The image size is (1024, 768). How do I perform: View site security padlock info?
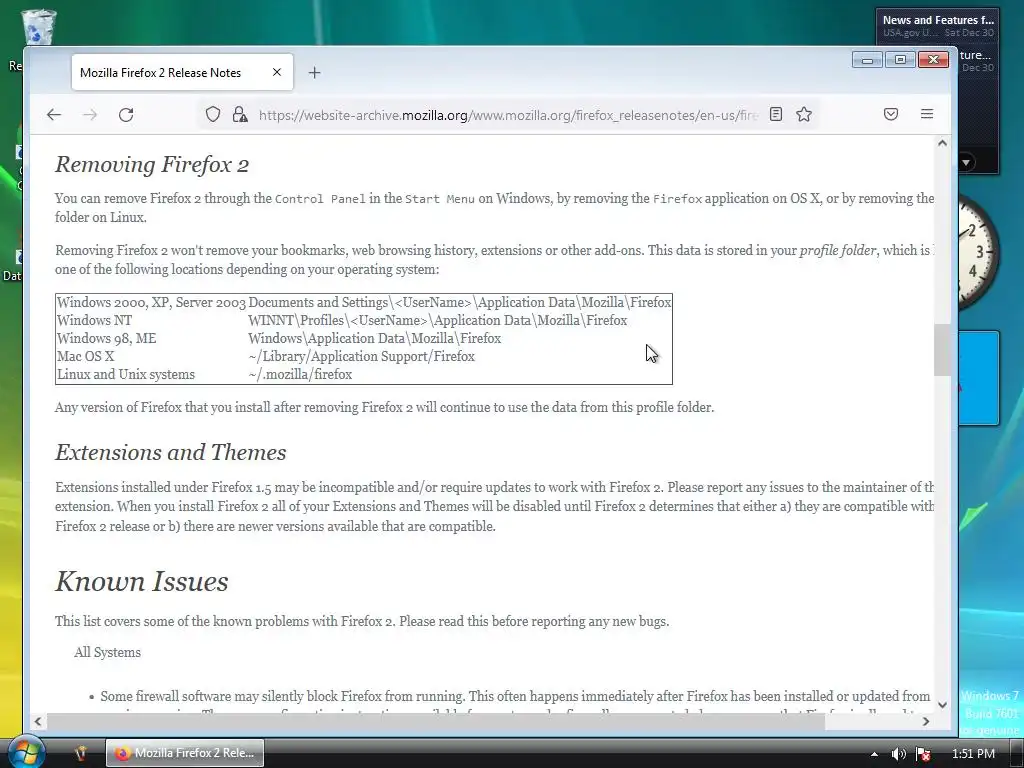pyautogui.click(x=240, y=114)
